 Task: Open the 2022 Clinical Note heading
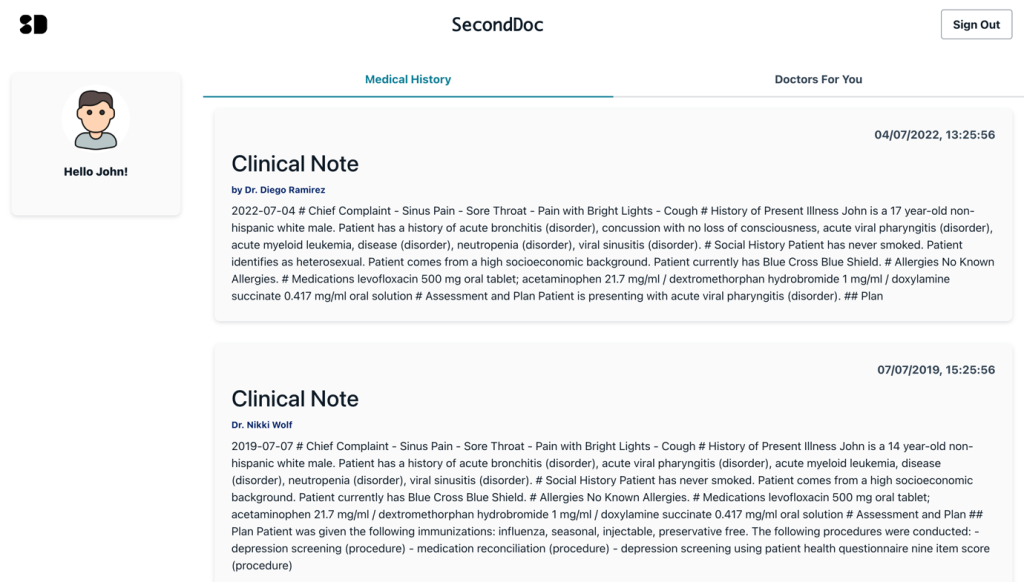pos(295,163)
